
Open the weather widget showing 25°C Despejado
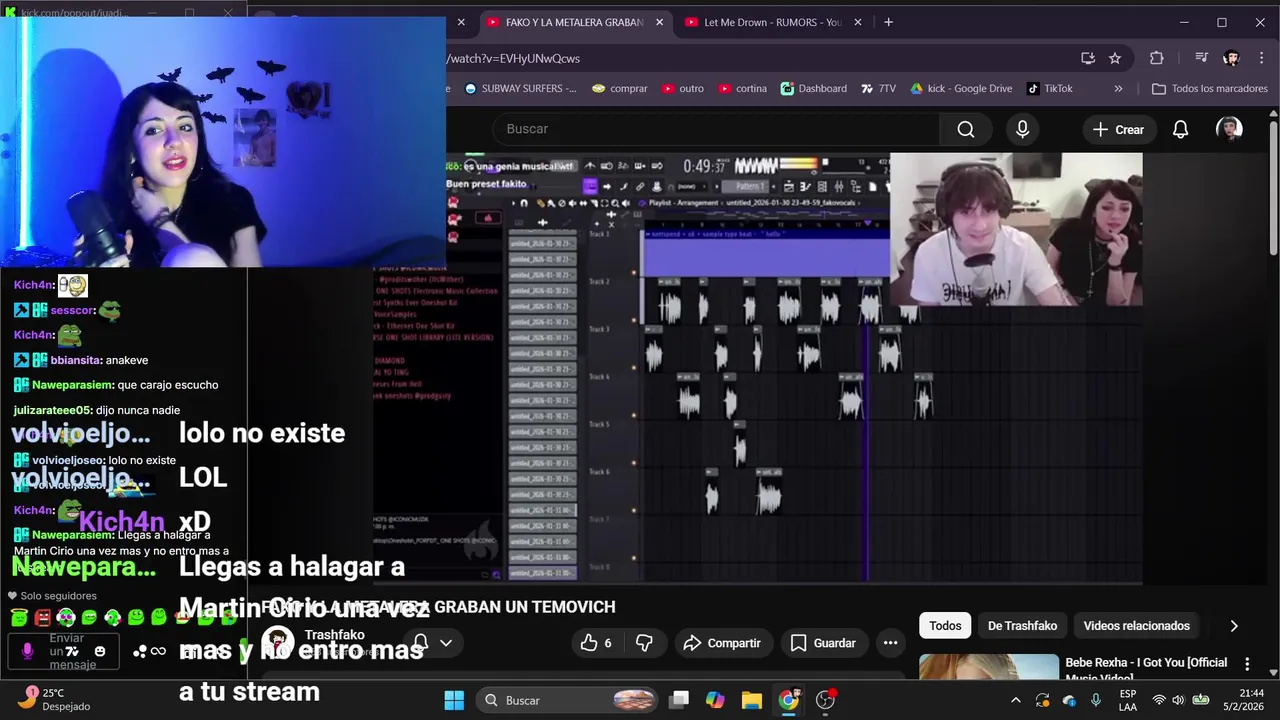pos(56,699)
